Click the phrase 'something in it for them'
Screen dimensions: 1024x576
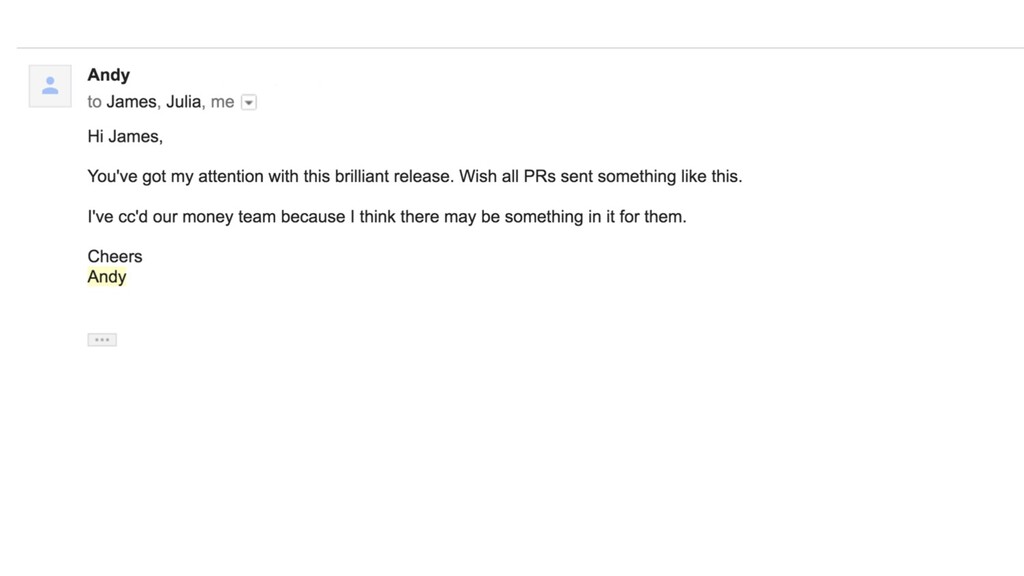595,217
